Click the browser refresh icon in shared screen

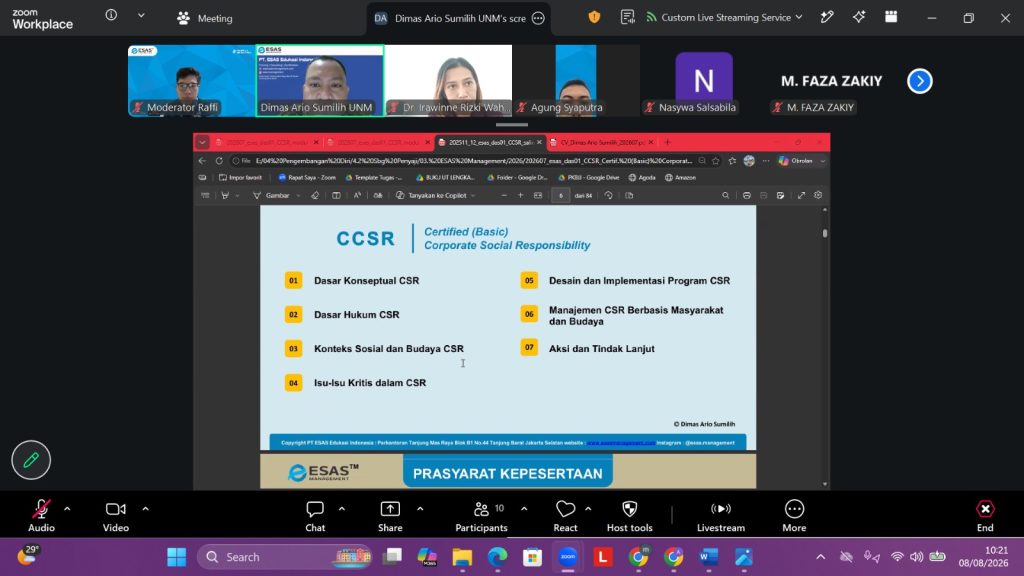(x=219, y=161)
